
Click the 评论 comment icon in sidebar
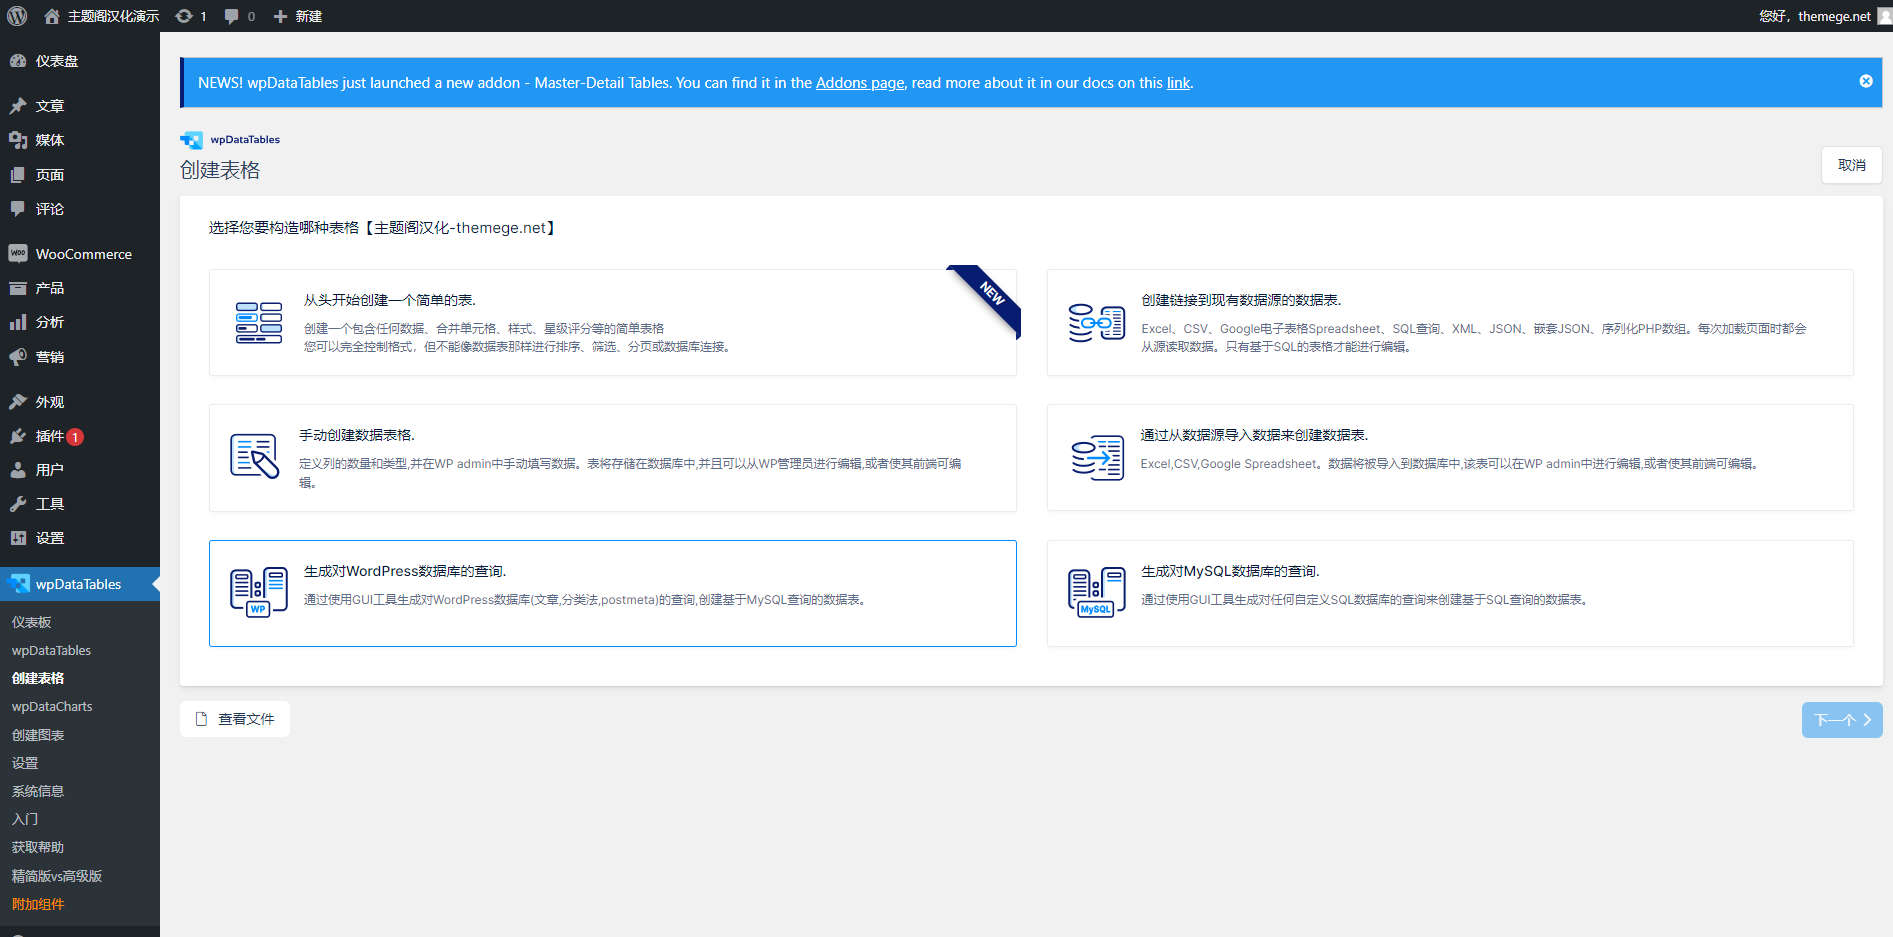(x=18, y=209)
